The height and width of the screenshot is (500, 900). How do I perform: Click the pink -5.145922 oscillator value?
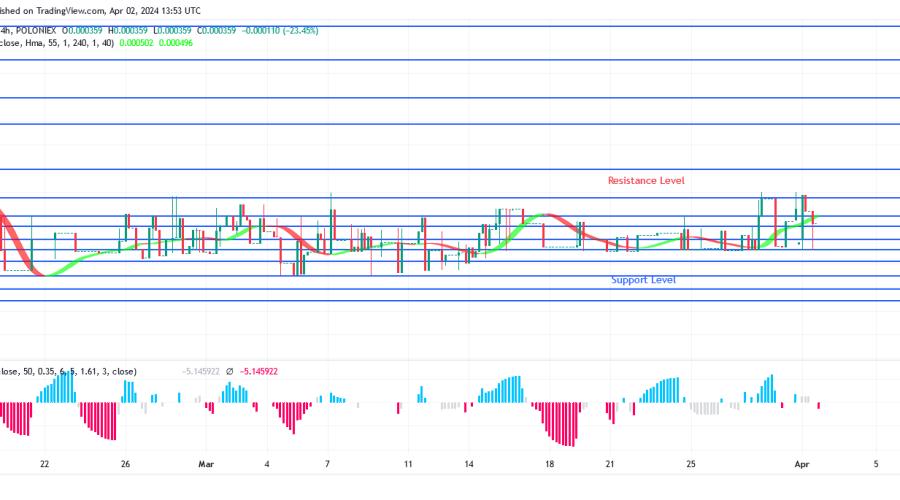(259, 371)
